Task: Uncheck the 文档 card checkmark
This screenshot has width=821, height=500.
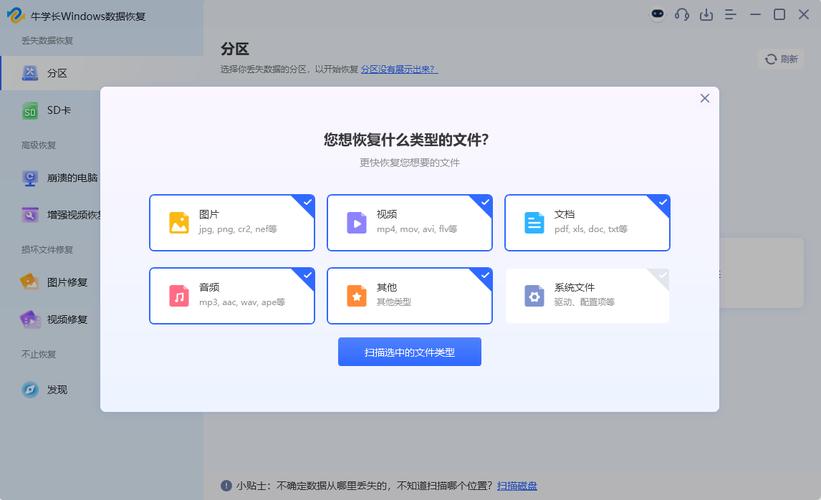Action: click(x=662, y=202)
